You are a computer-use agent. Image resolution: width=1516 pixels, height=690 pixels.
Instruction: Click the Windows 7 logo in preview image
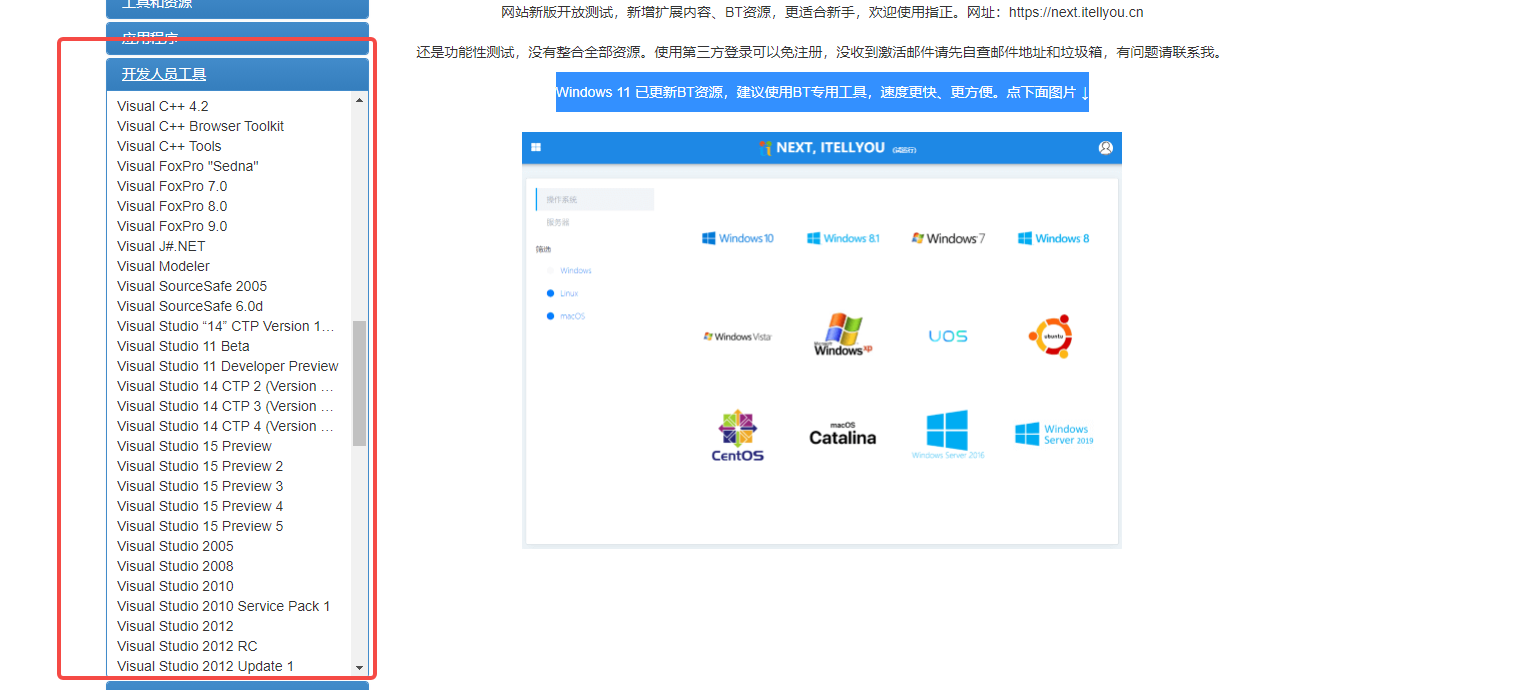949,238
